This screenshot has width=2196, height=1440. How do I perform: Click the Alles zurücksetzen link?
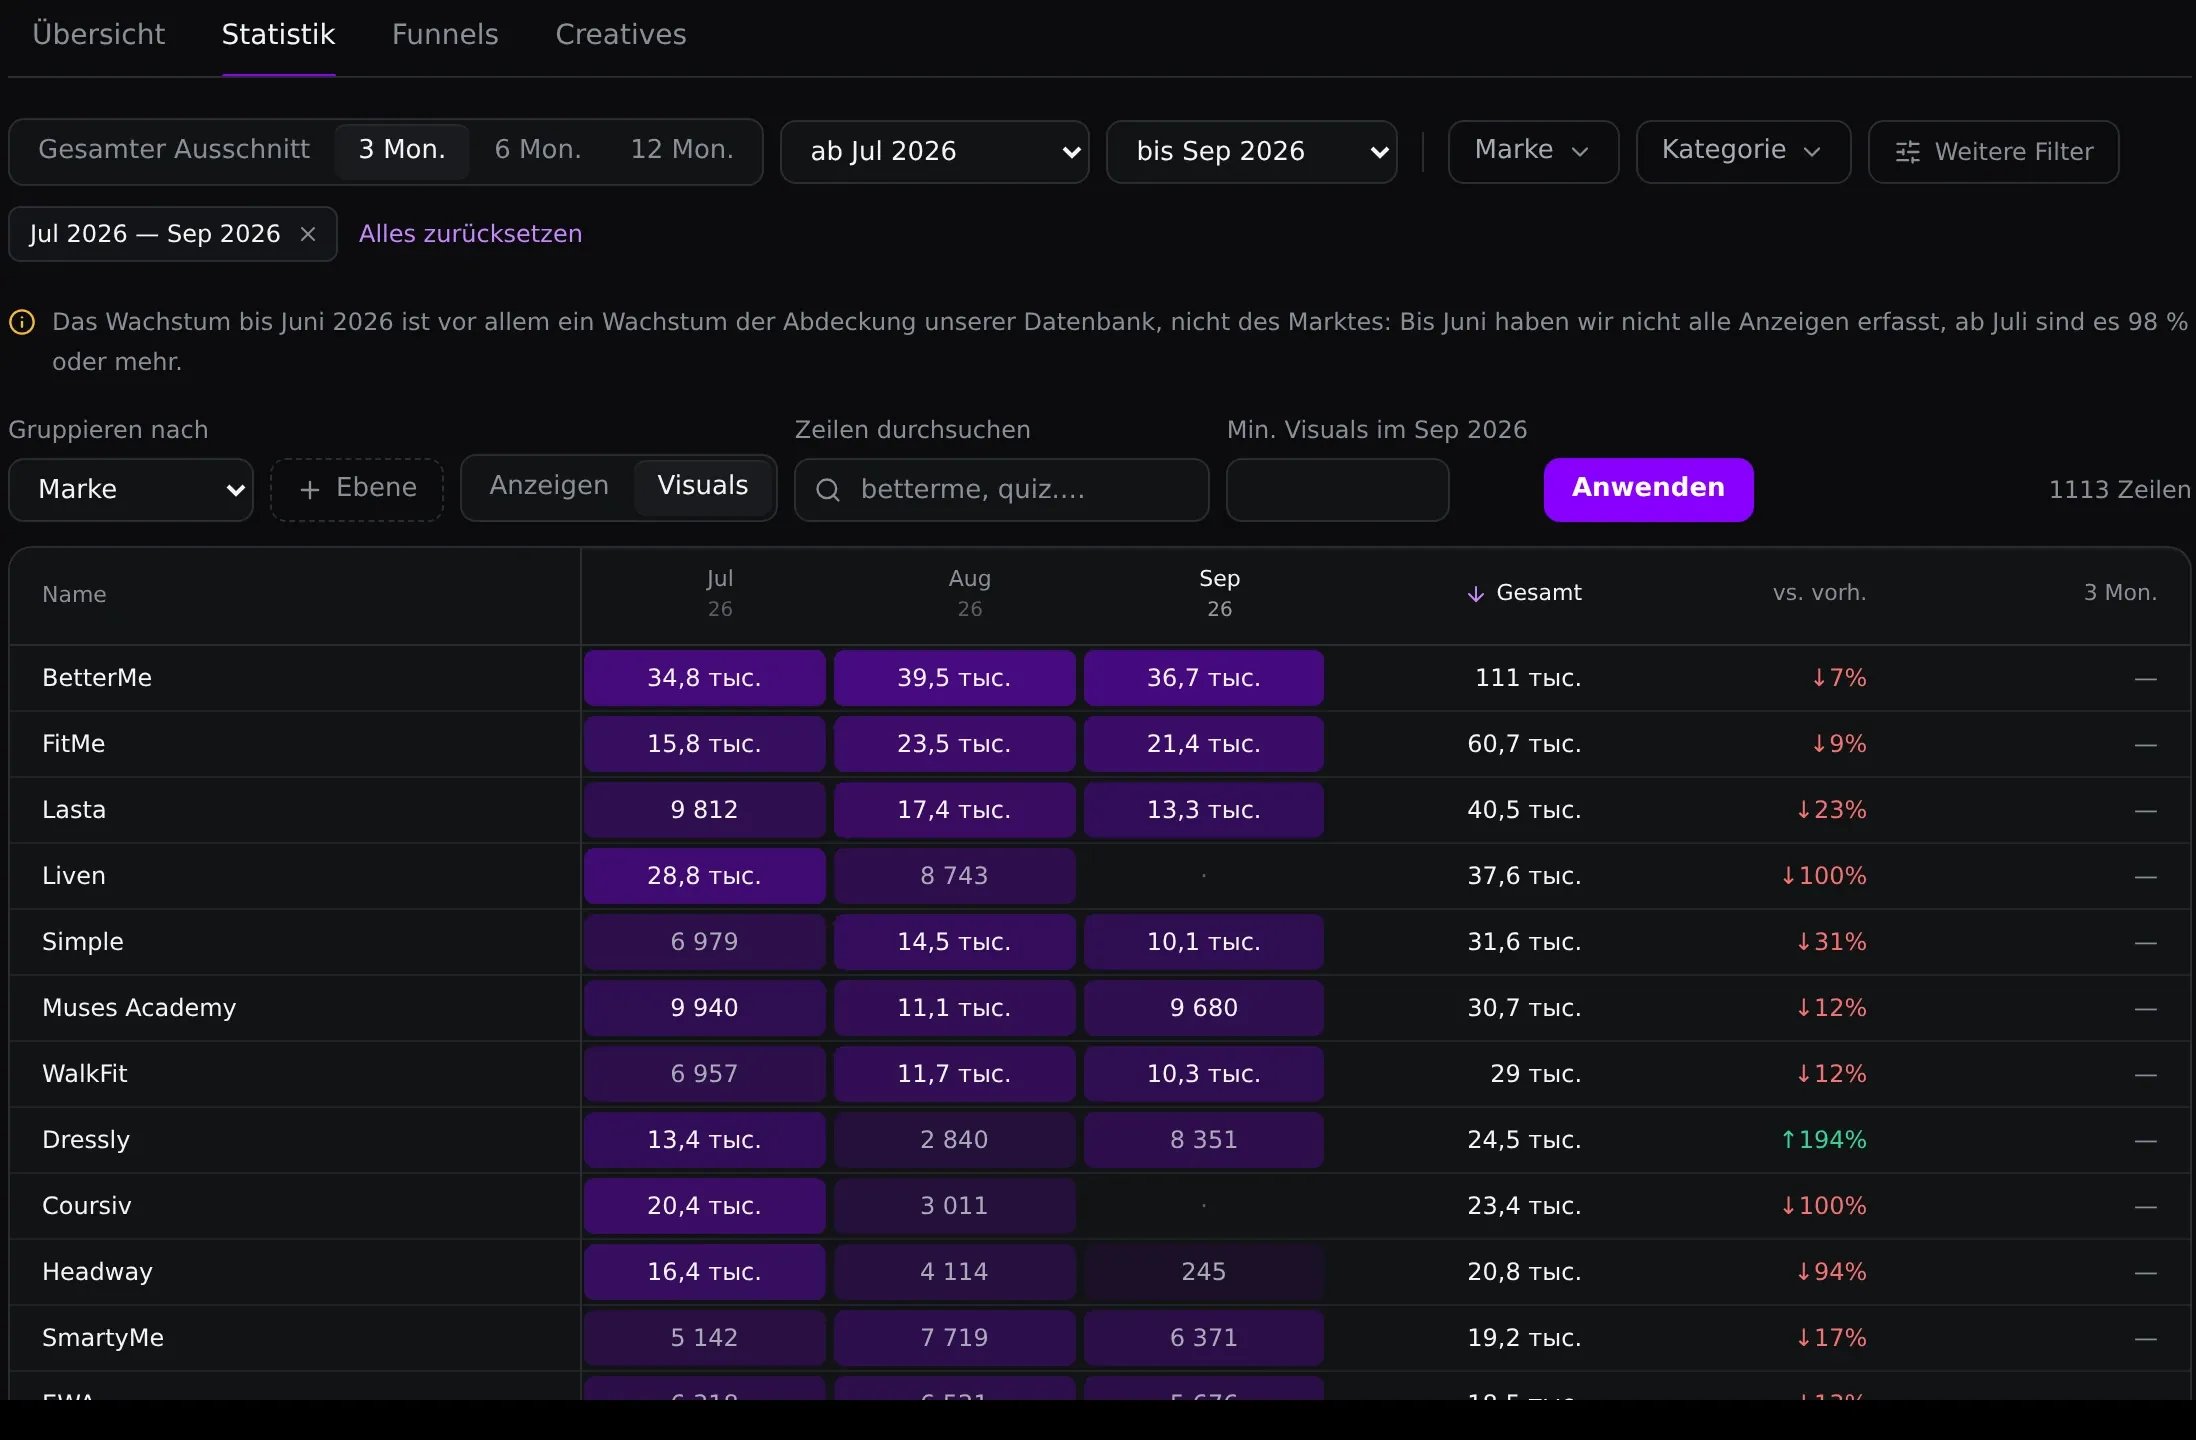tap(470, 234)
